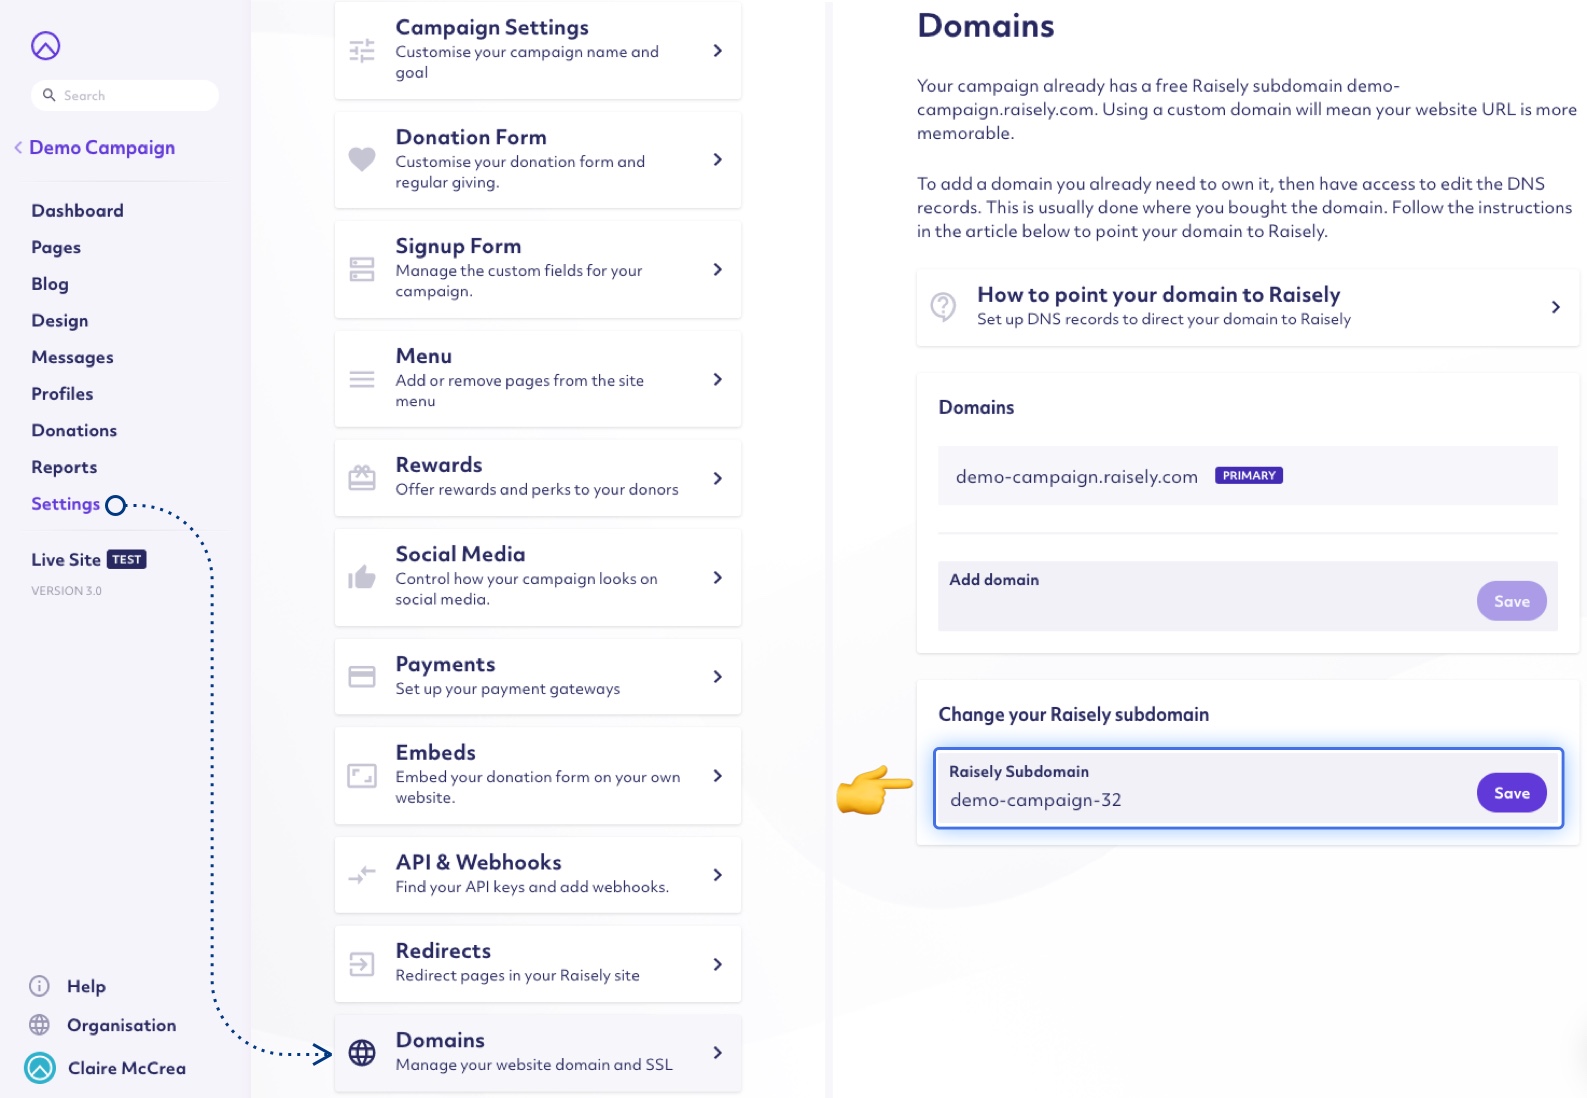This screenshot has width=1587, height=1098.
Task: Click the Raisely logo icon at top of sidebar
Action: click(46, 46)
